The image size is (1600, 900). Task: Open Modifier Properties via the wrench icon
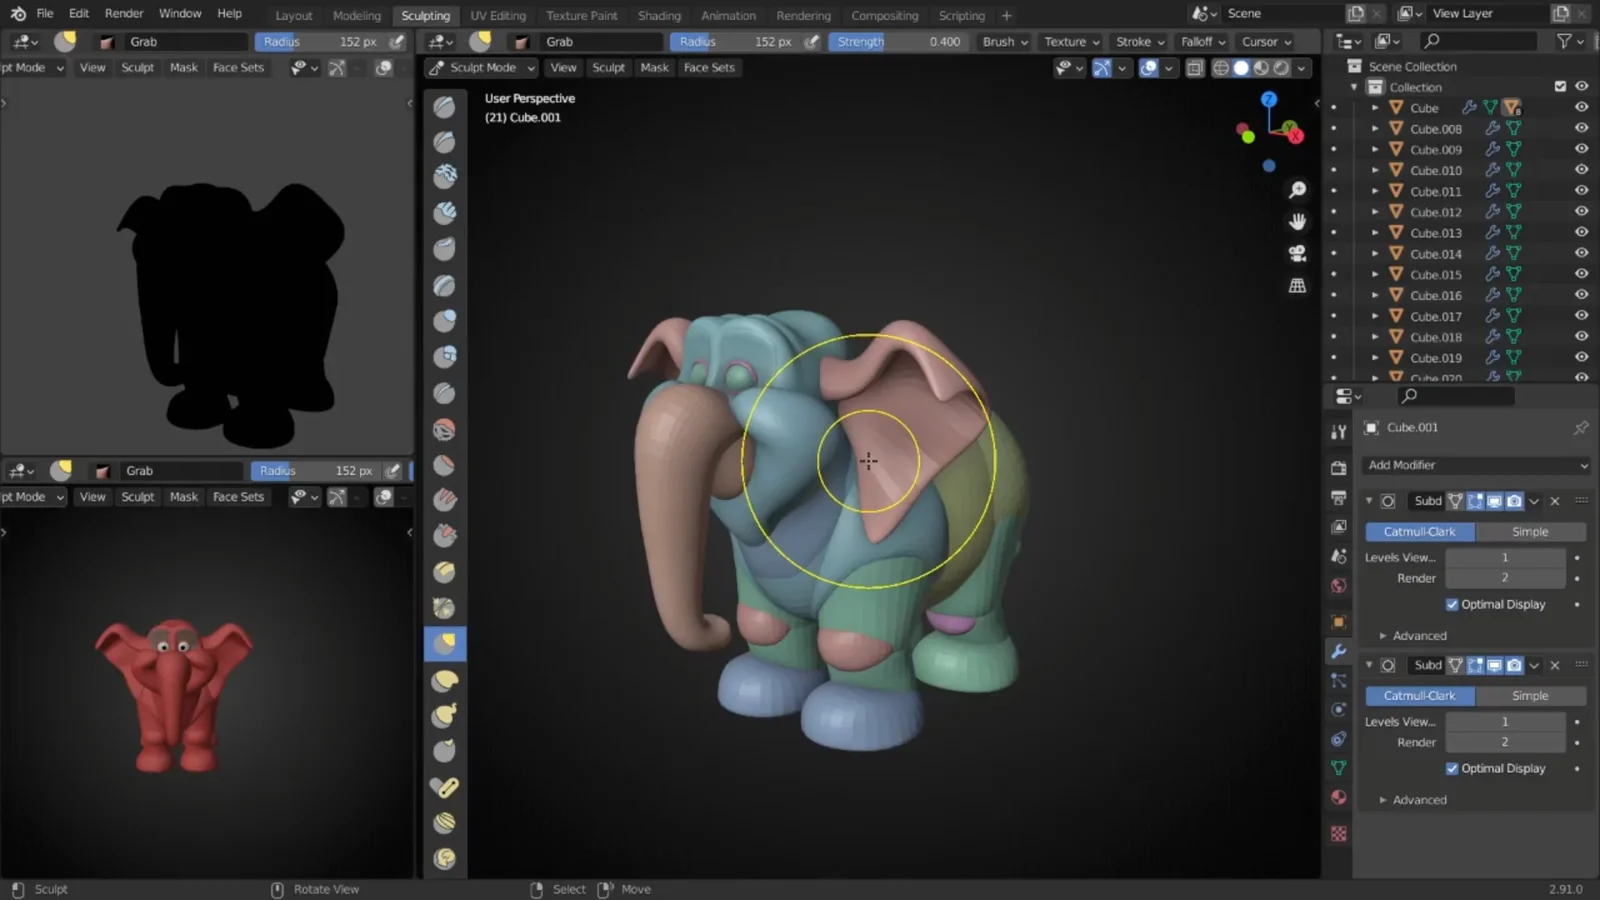click(1339, 652)
